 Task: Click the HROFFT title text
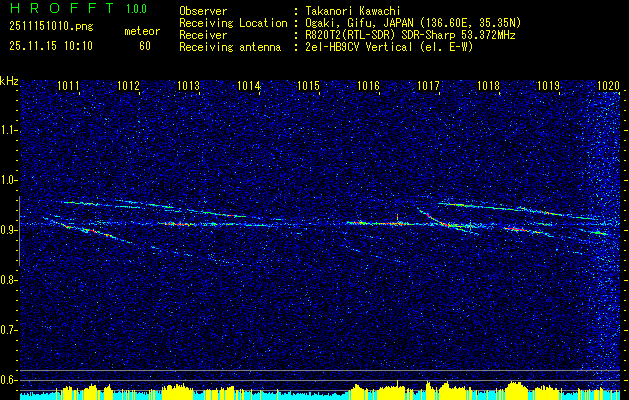tap(62, 8)
